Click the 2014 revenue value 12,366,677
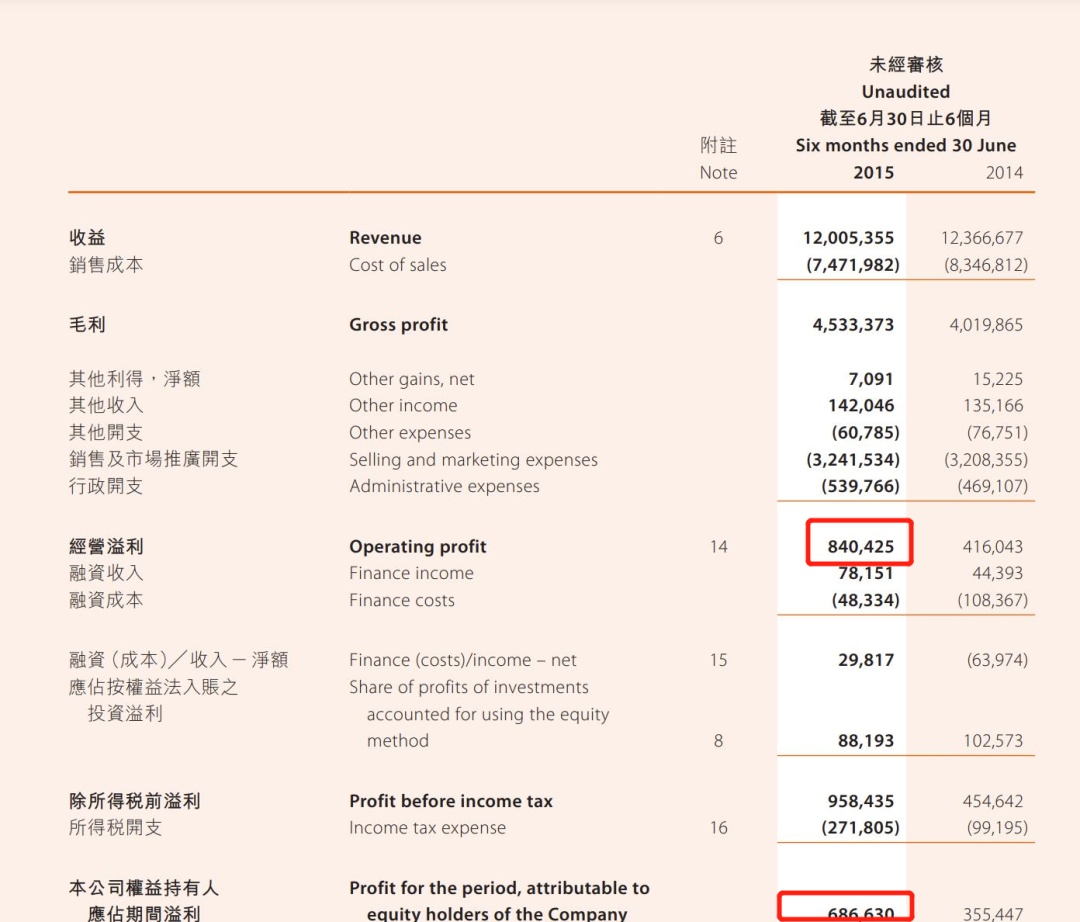 coord(982,238)
